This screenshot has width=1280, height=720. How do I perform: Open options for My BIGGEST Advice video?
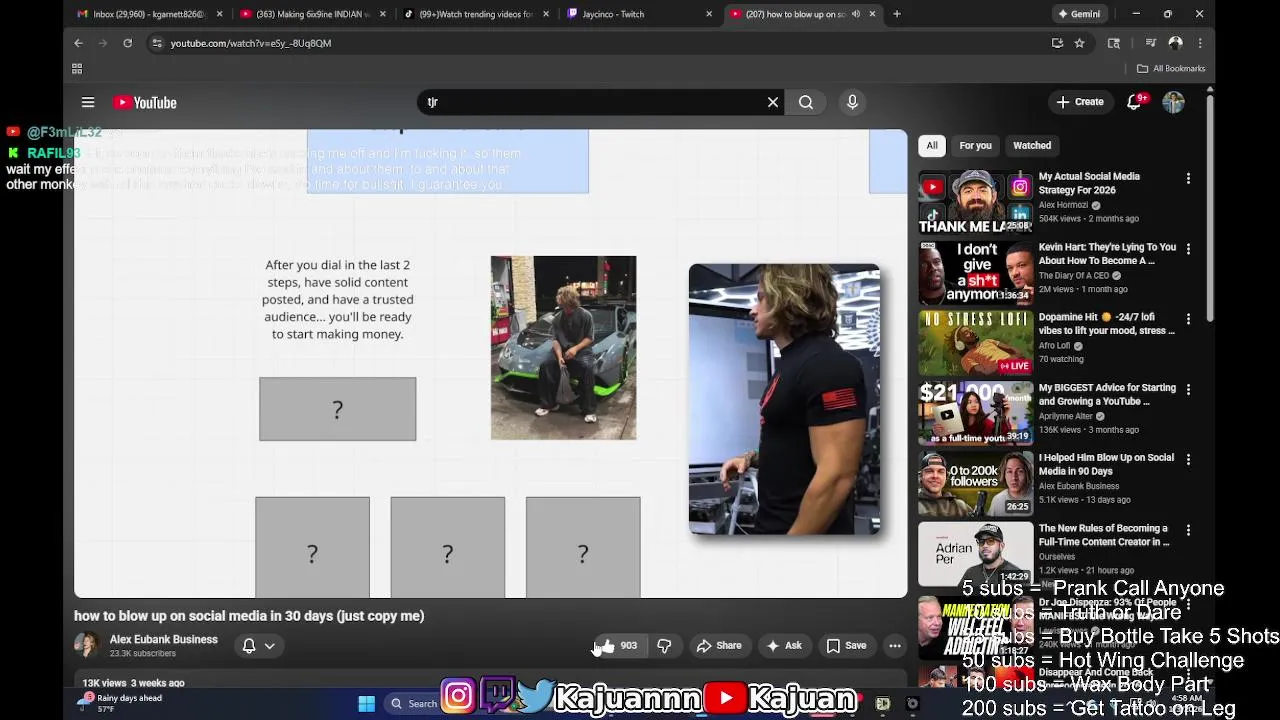click(x=1188, y=389)
